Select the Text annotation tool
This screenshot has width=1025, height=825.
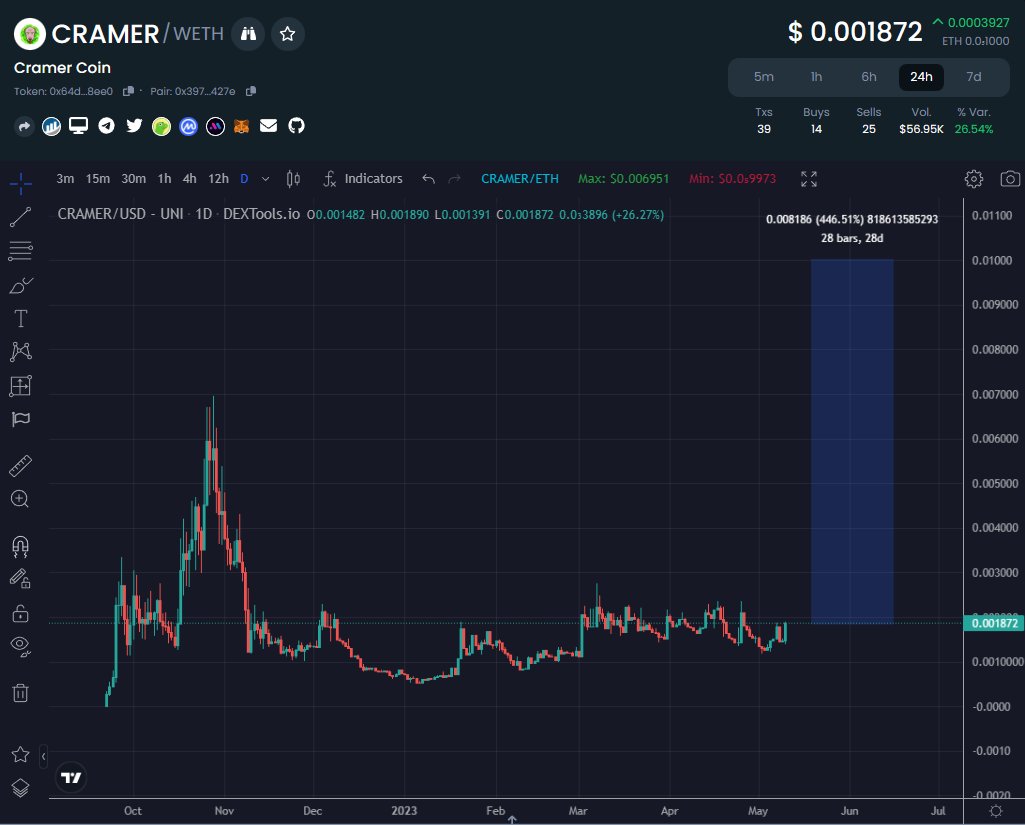pos(20,319)
